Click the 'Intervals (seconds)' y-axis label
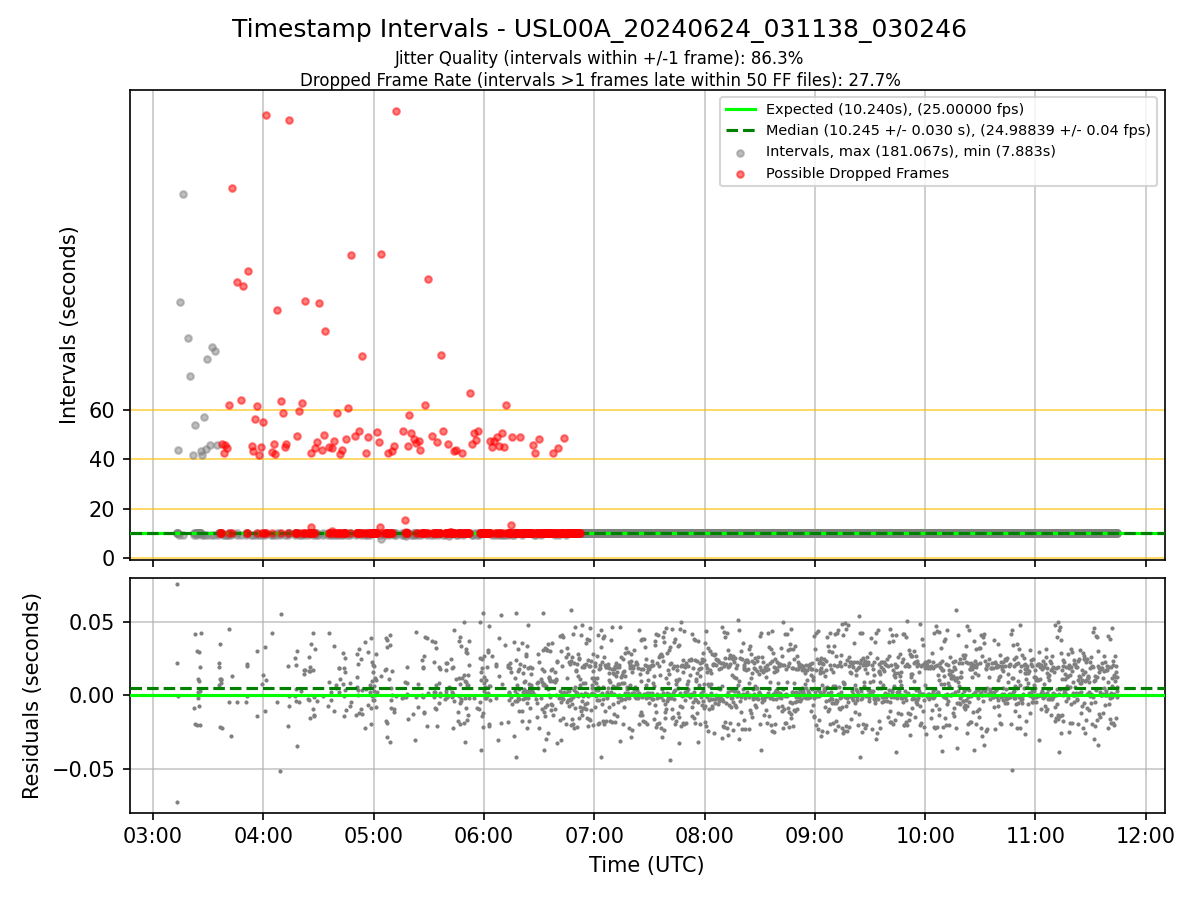1200x900 pixels. click(68, 325)
